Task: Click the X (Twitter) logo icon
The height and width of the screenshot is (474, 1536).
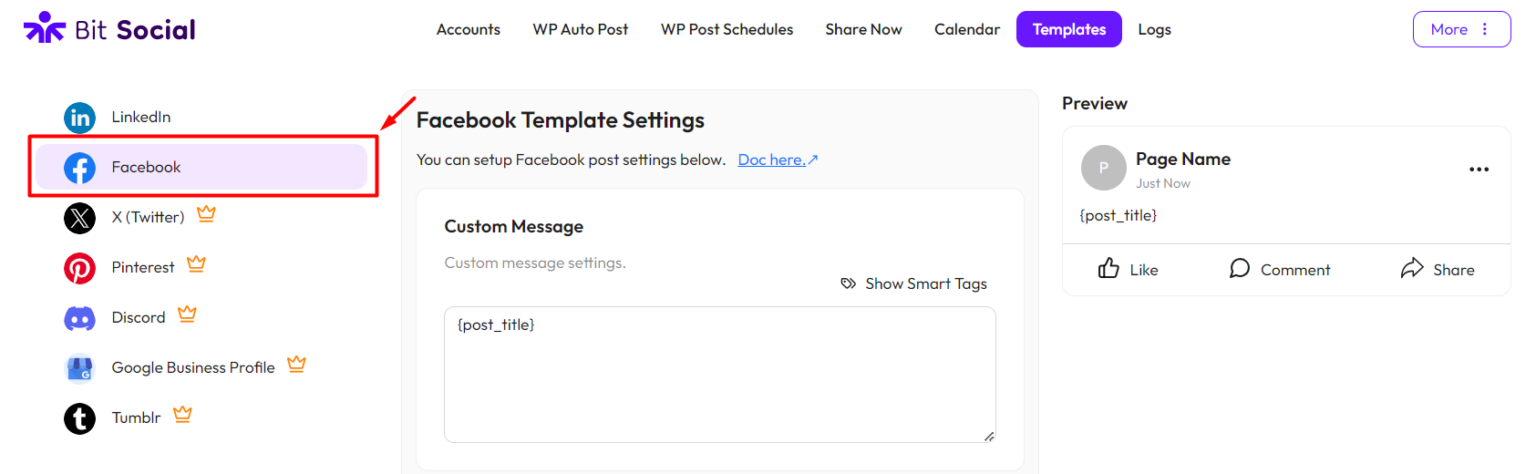Action: coord(80,217)
